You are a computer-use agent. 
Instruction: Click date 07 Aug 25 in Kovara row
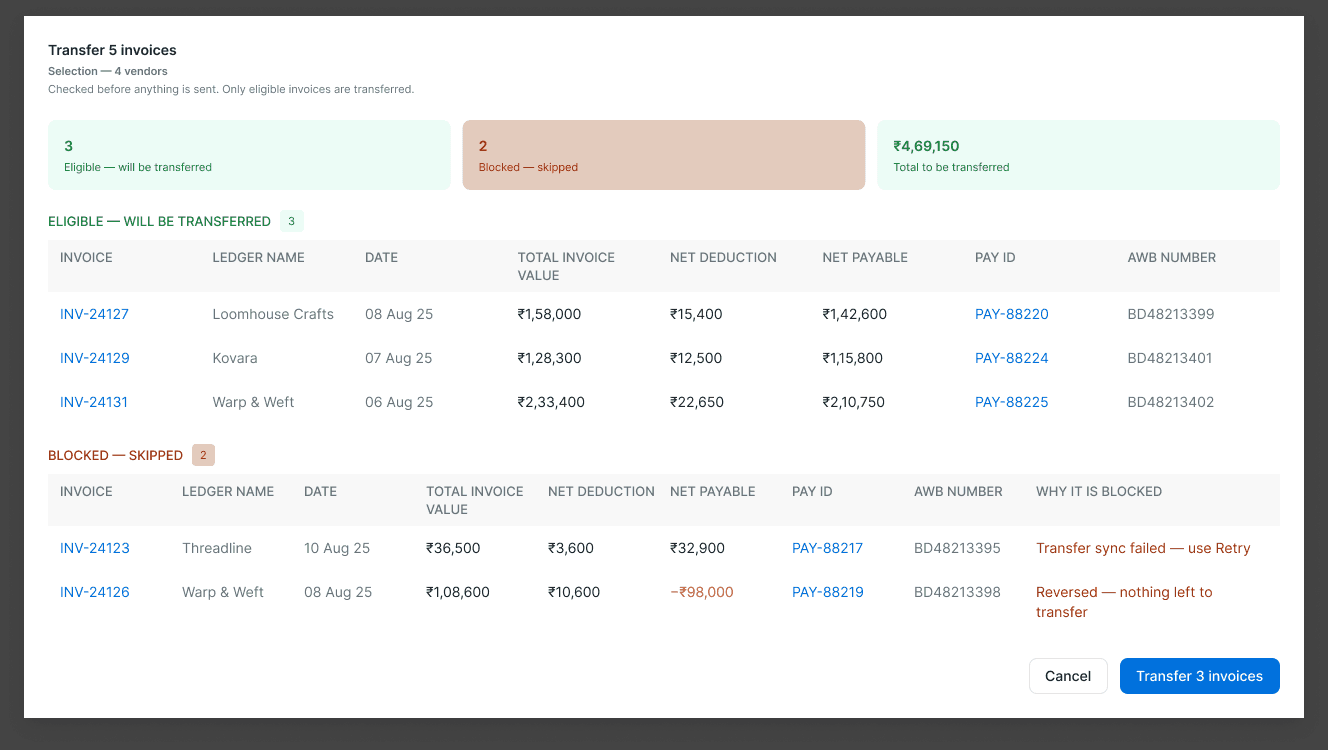[399, 358]
